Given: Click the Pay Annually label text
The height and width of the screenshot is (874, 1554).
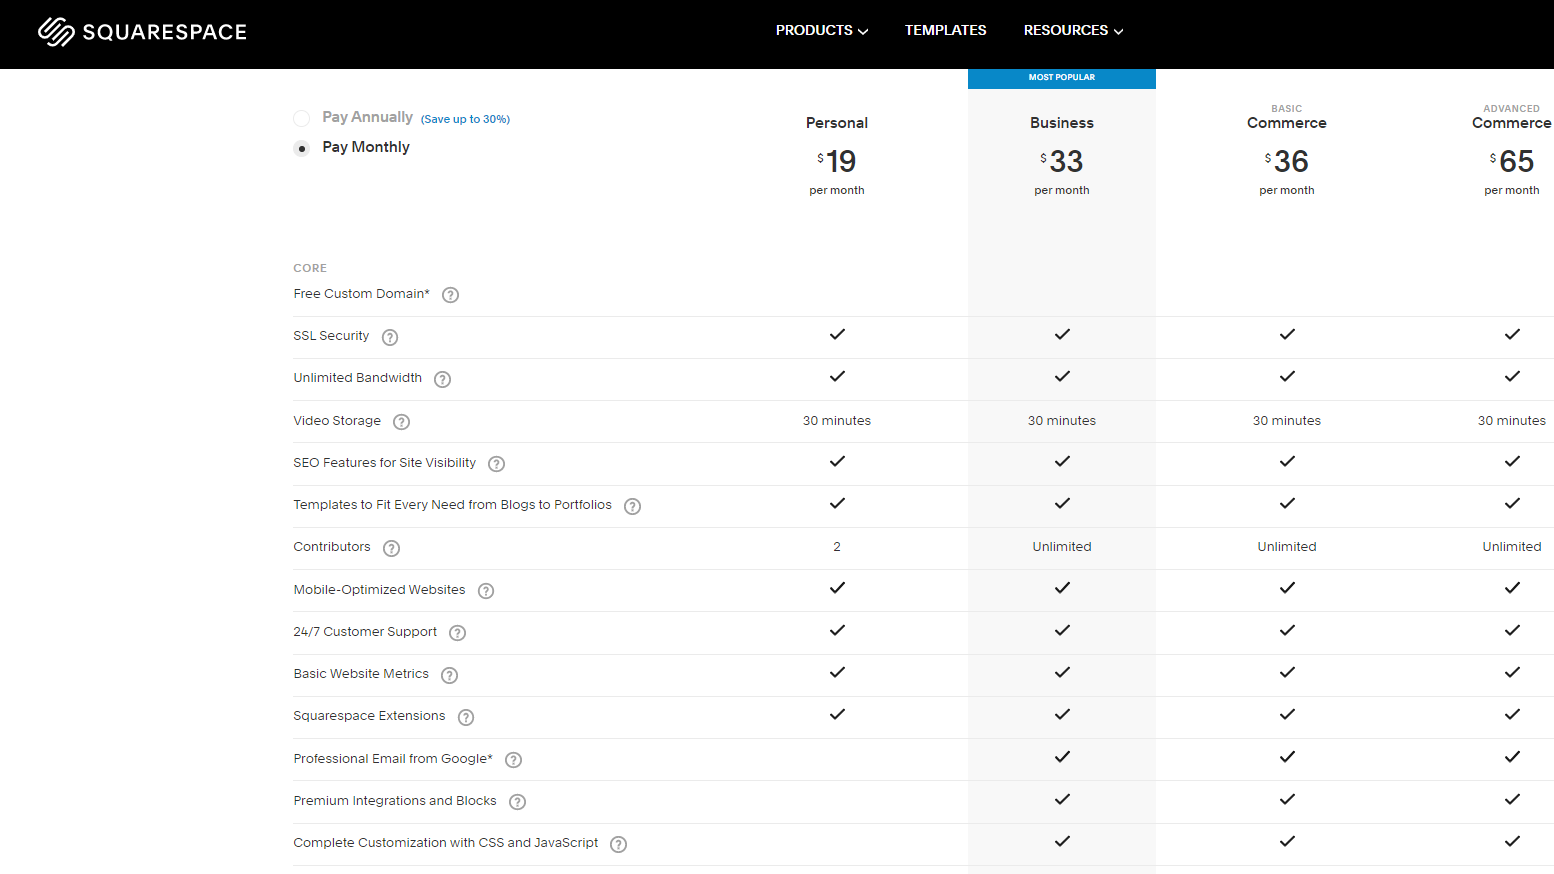Looking at the screenshot, I should click(367, 117).
